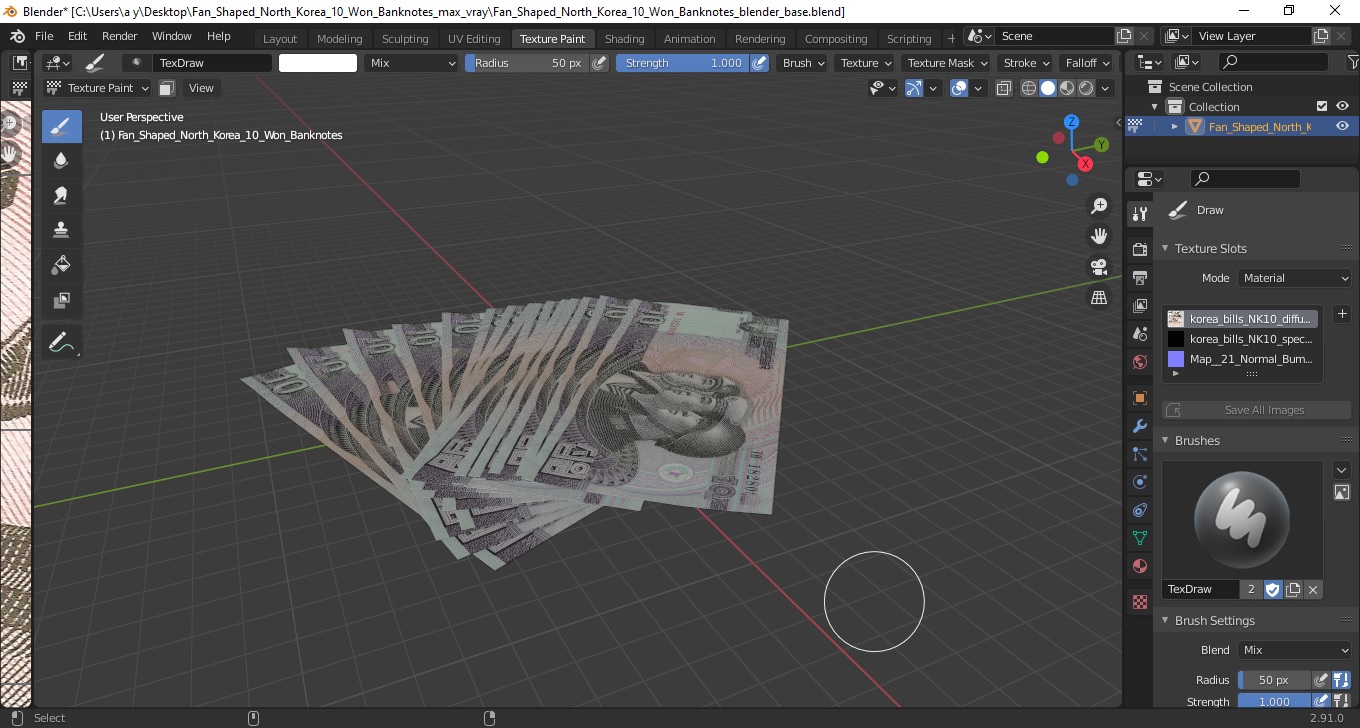Click the viewport zoom magnifier icon
The width and height of the screenshot is (1360, 728).
tap(1099, 206)
